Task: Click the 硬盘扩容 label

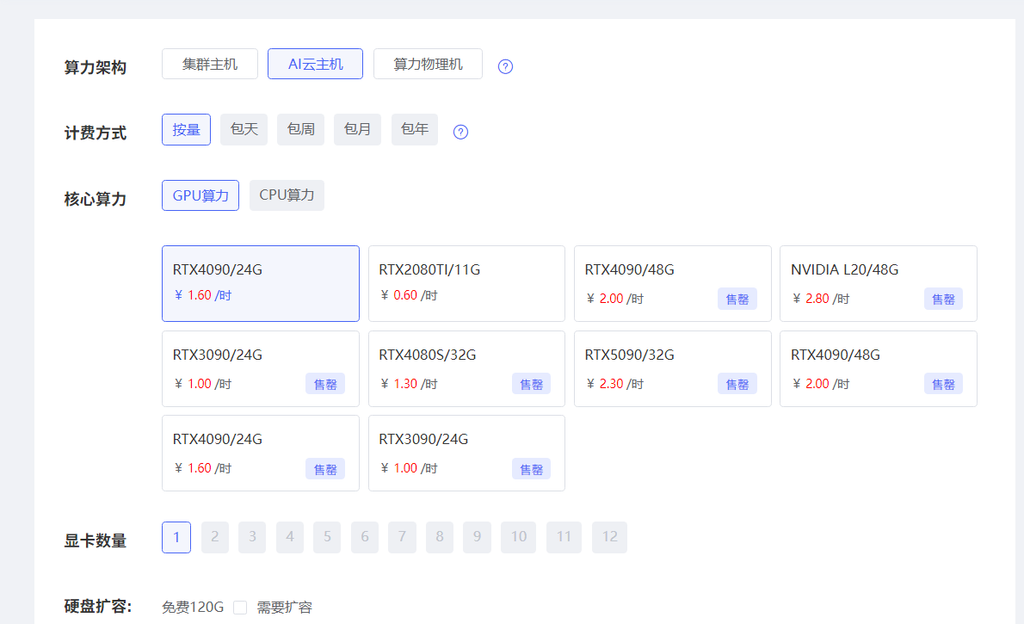Action: tap(98, 606)
